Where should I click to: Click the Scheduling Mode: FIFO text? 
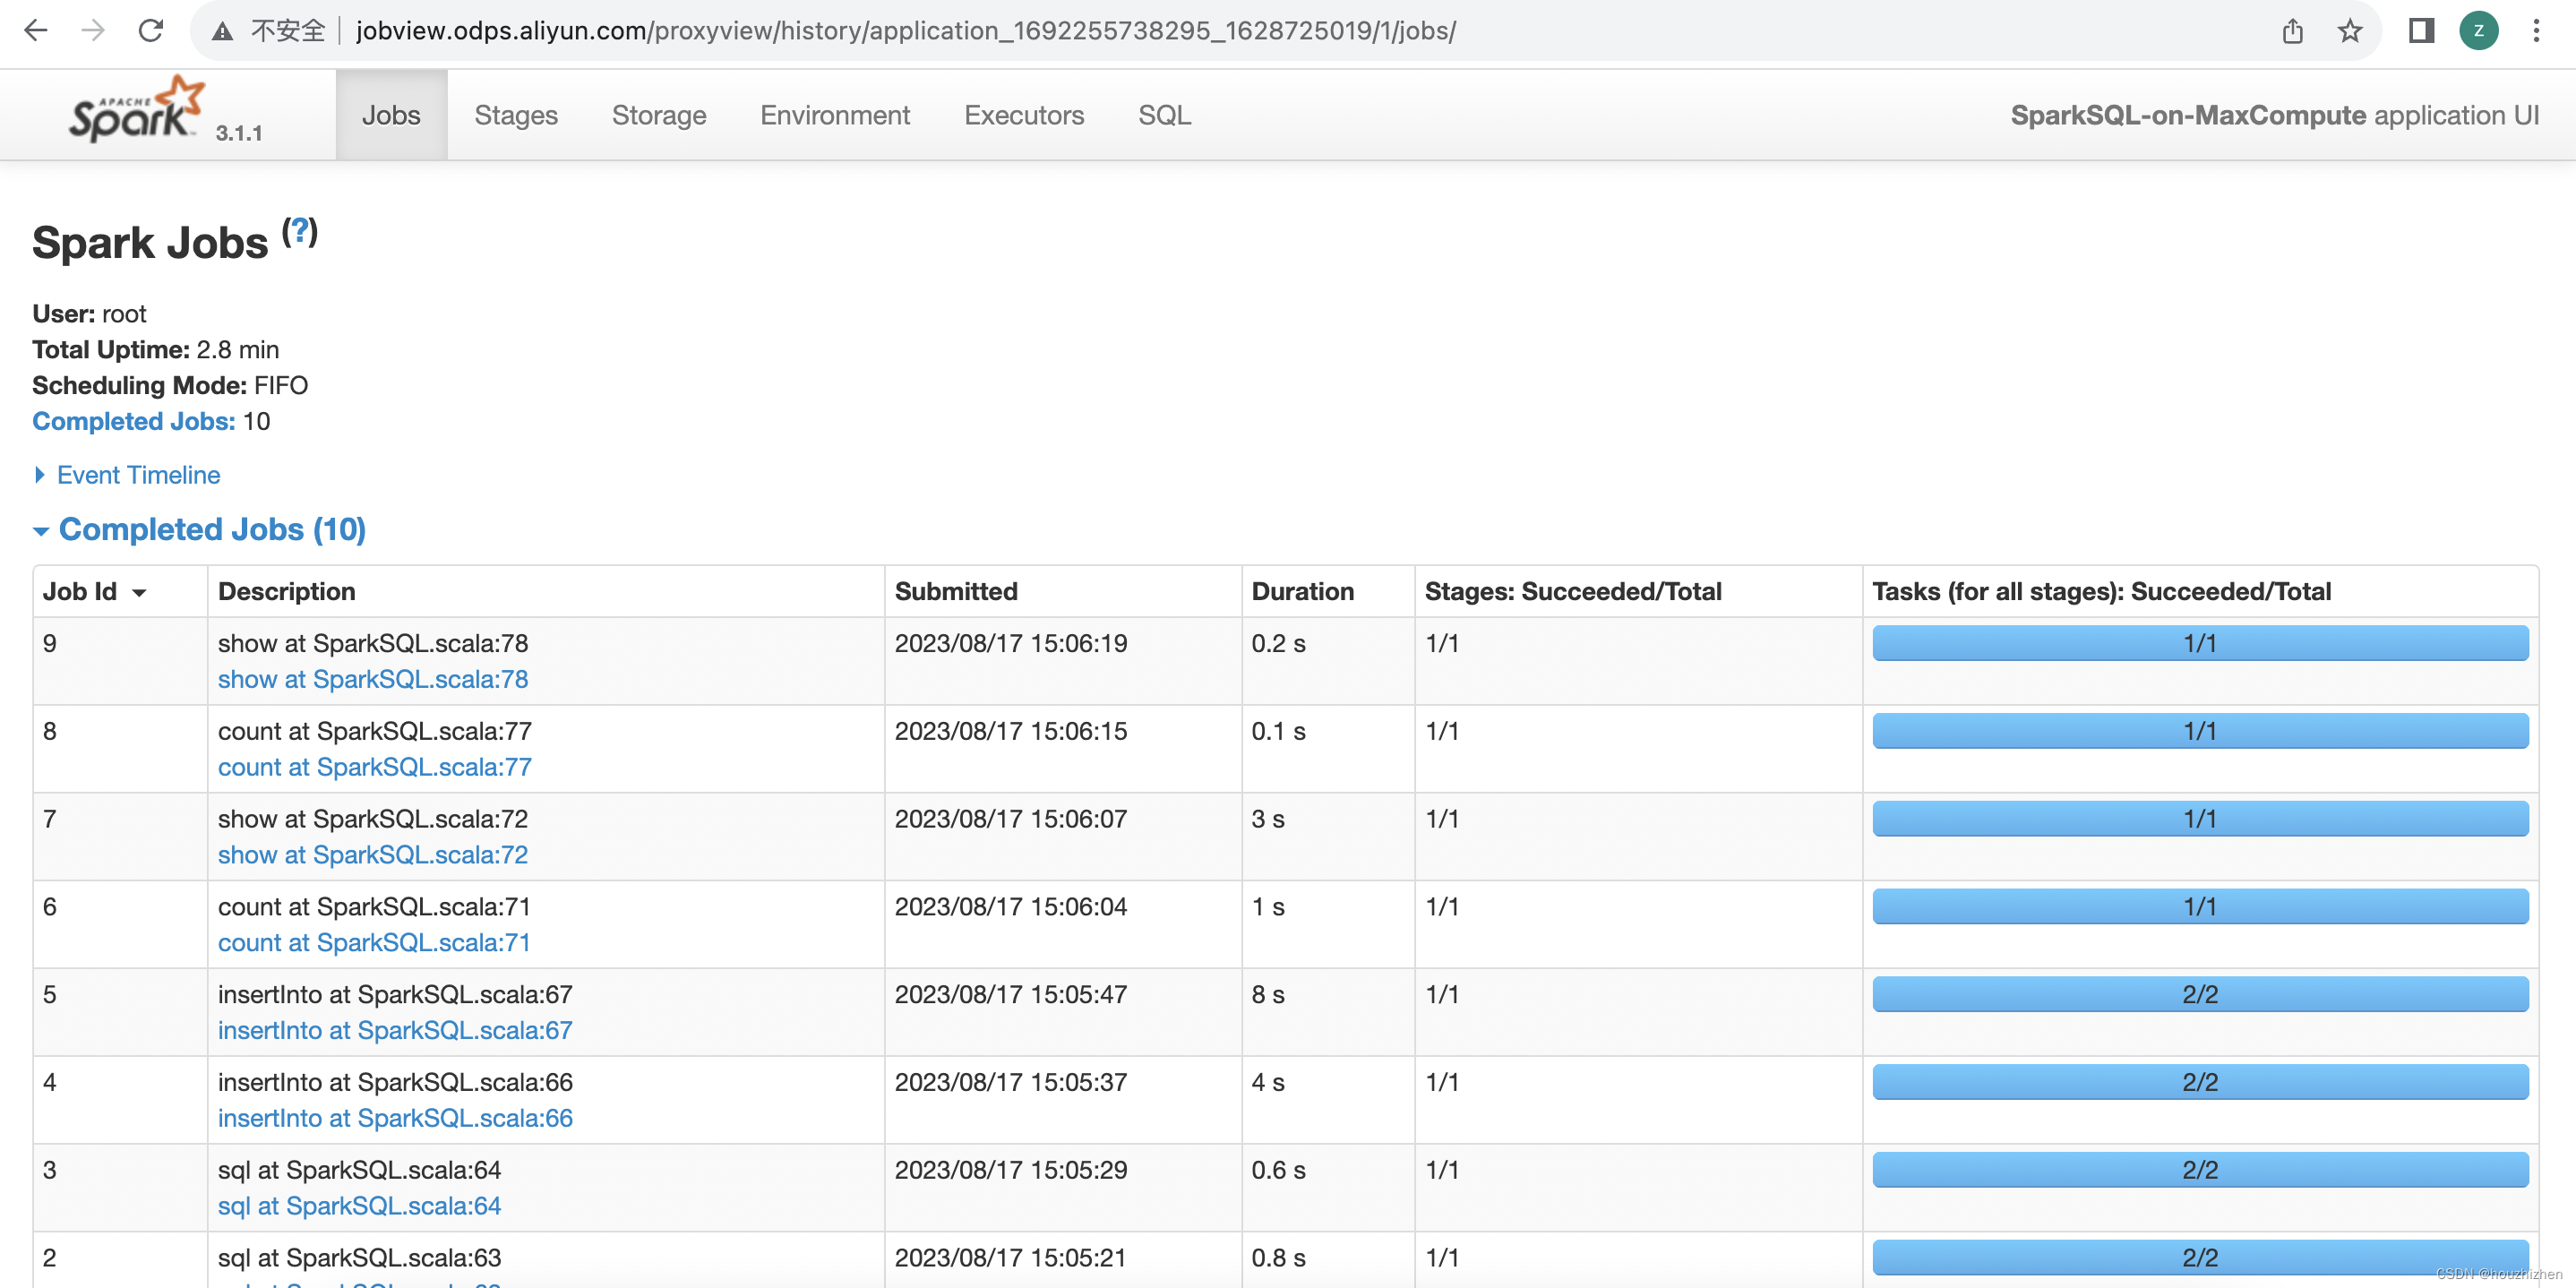pyautogui.click(x=170, y=386)
